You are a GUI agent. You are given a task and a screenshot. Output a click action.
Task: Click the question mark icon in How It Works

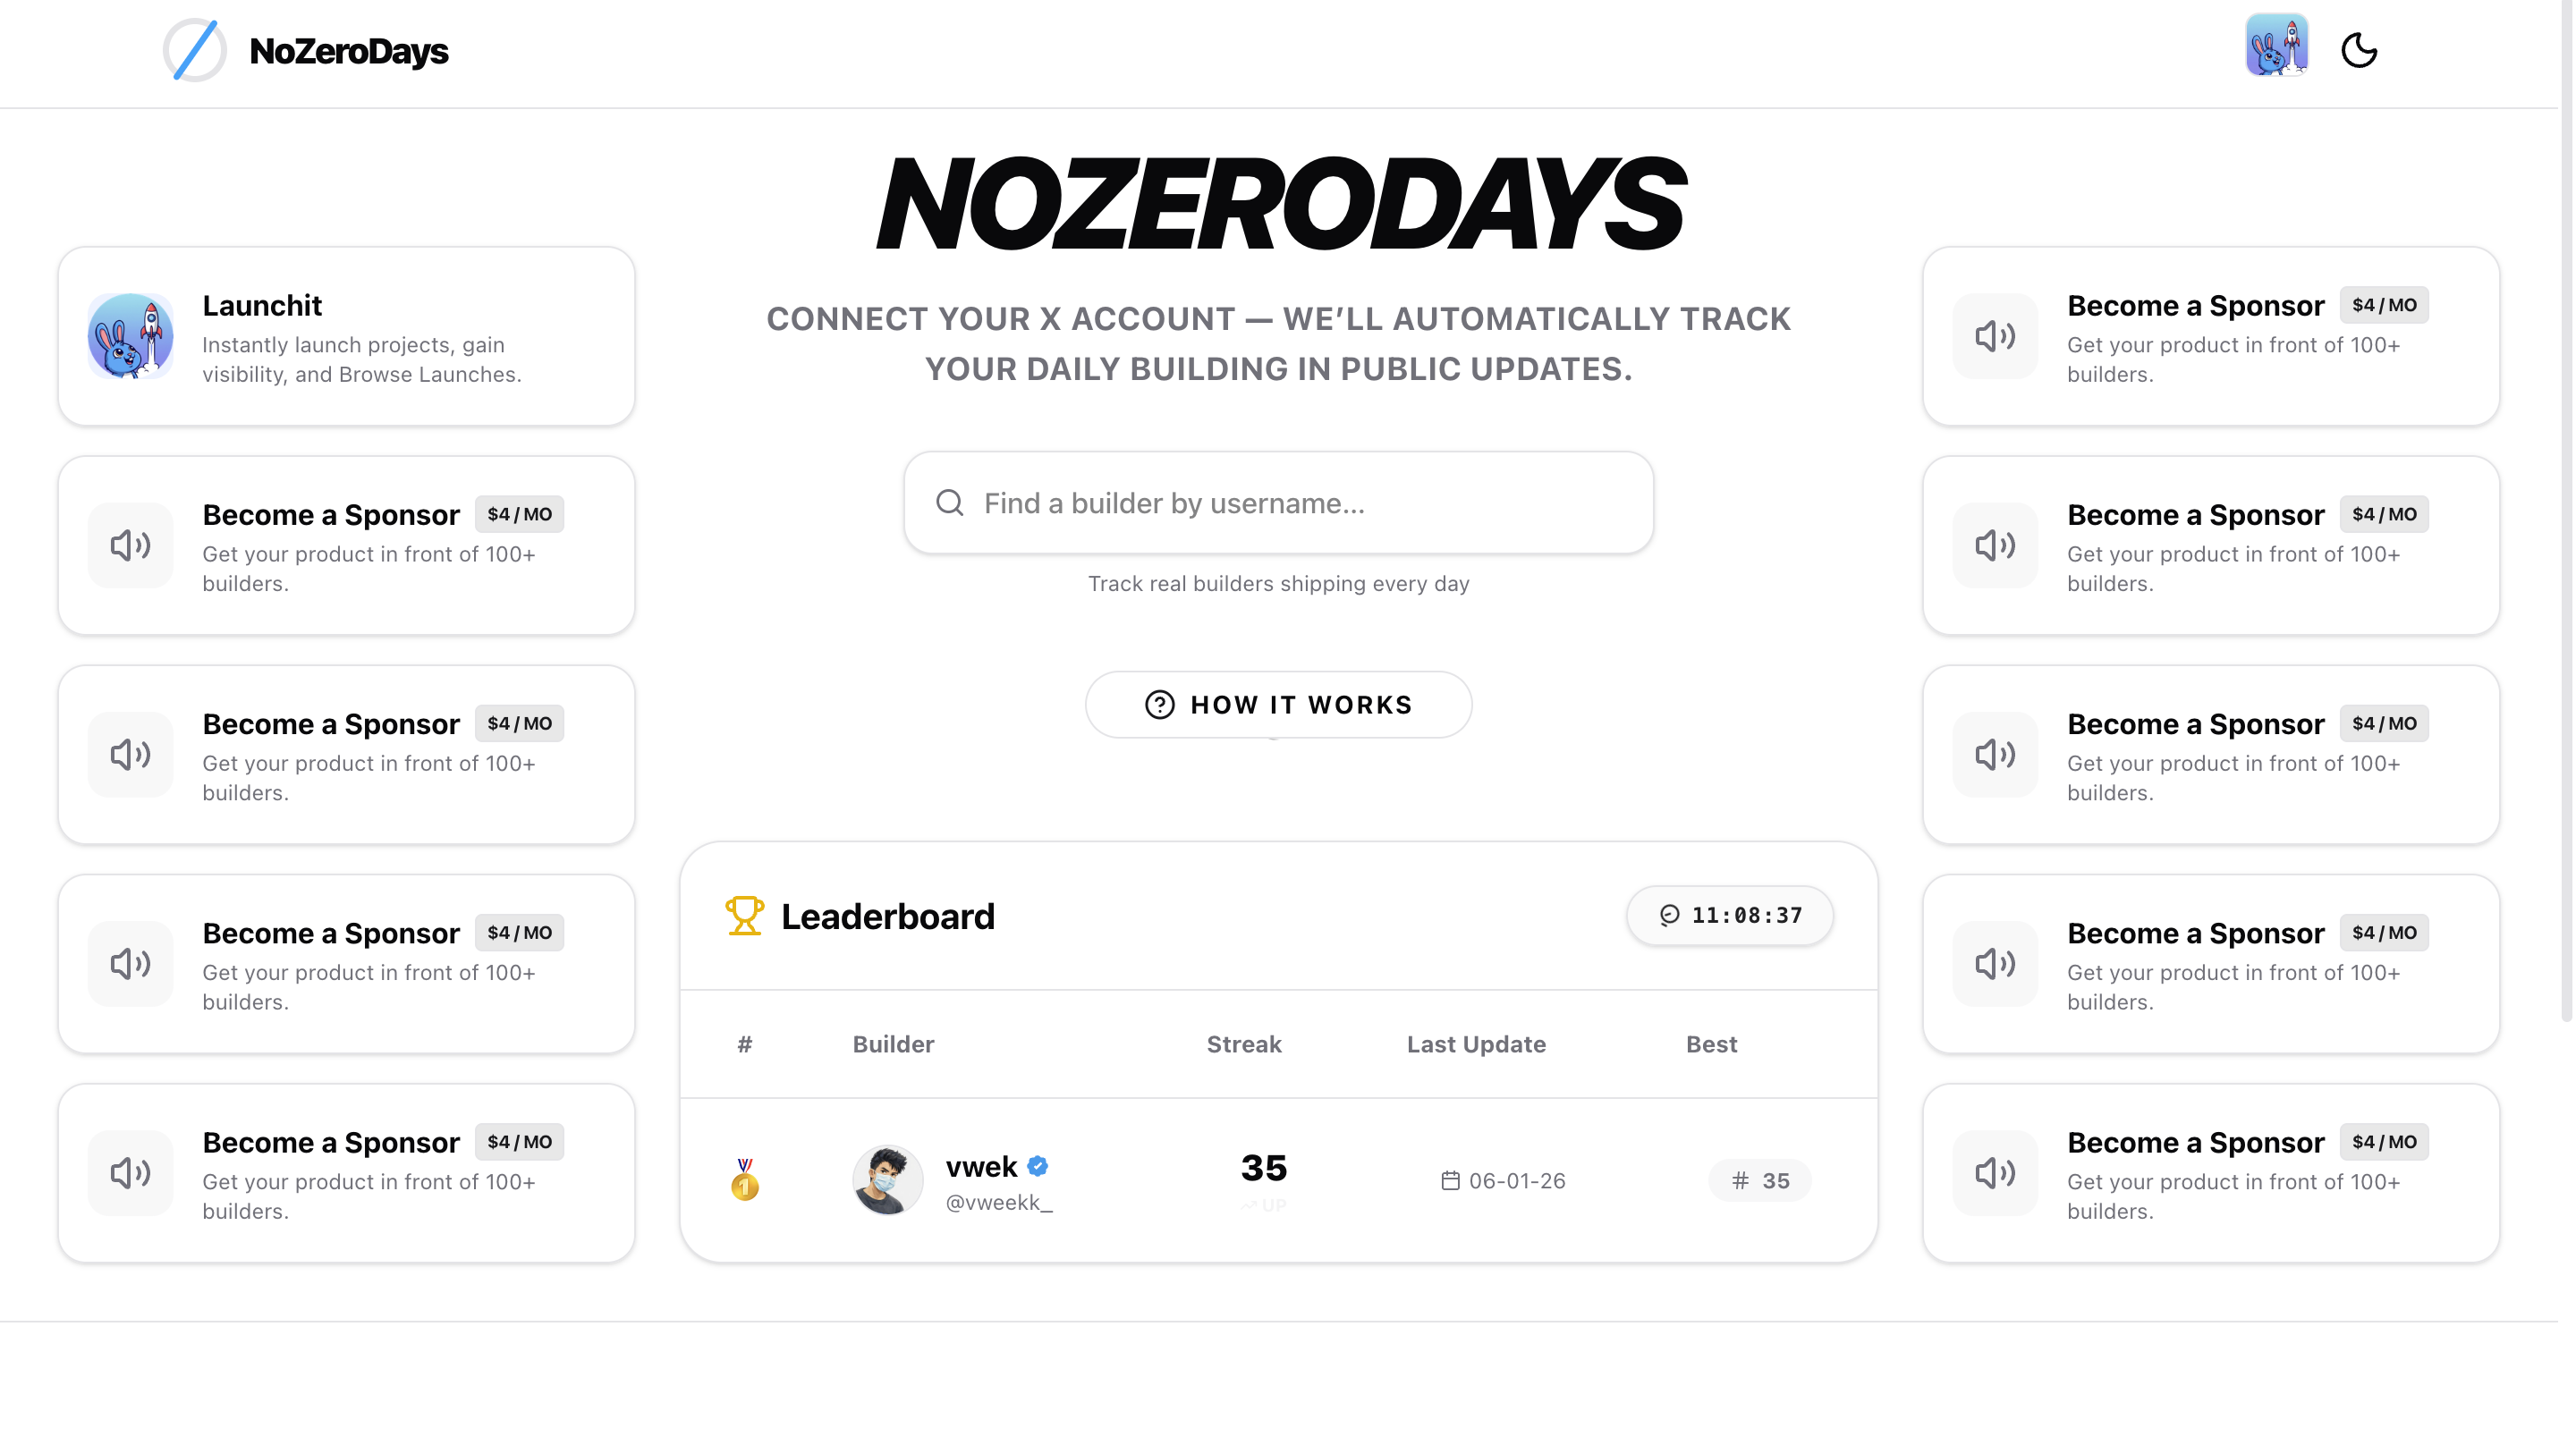click(x=1158, y=704)
